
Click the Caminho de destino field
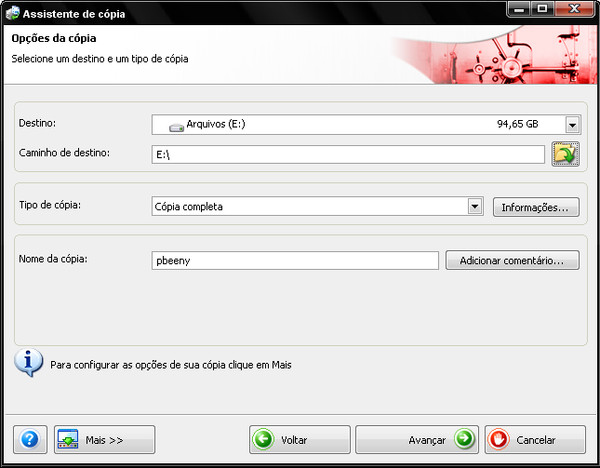click(x=348, y=154)
